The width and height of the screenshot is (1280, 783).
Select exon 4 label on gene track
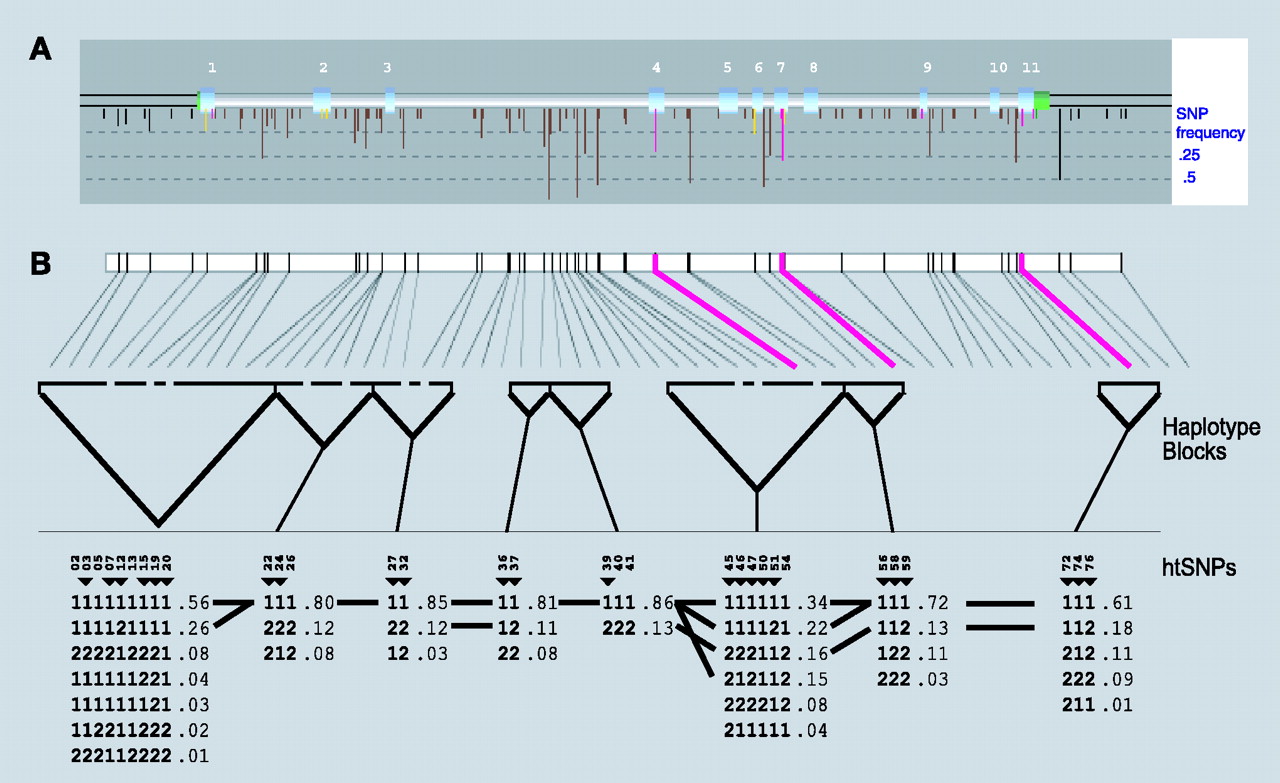(656, 68)
